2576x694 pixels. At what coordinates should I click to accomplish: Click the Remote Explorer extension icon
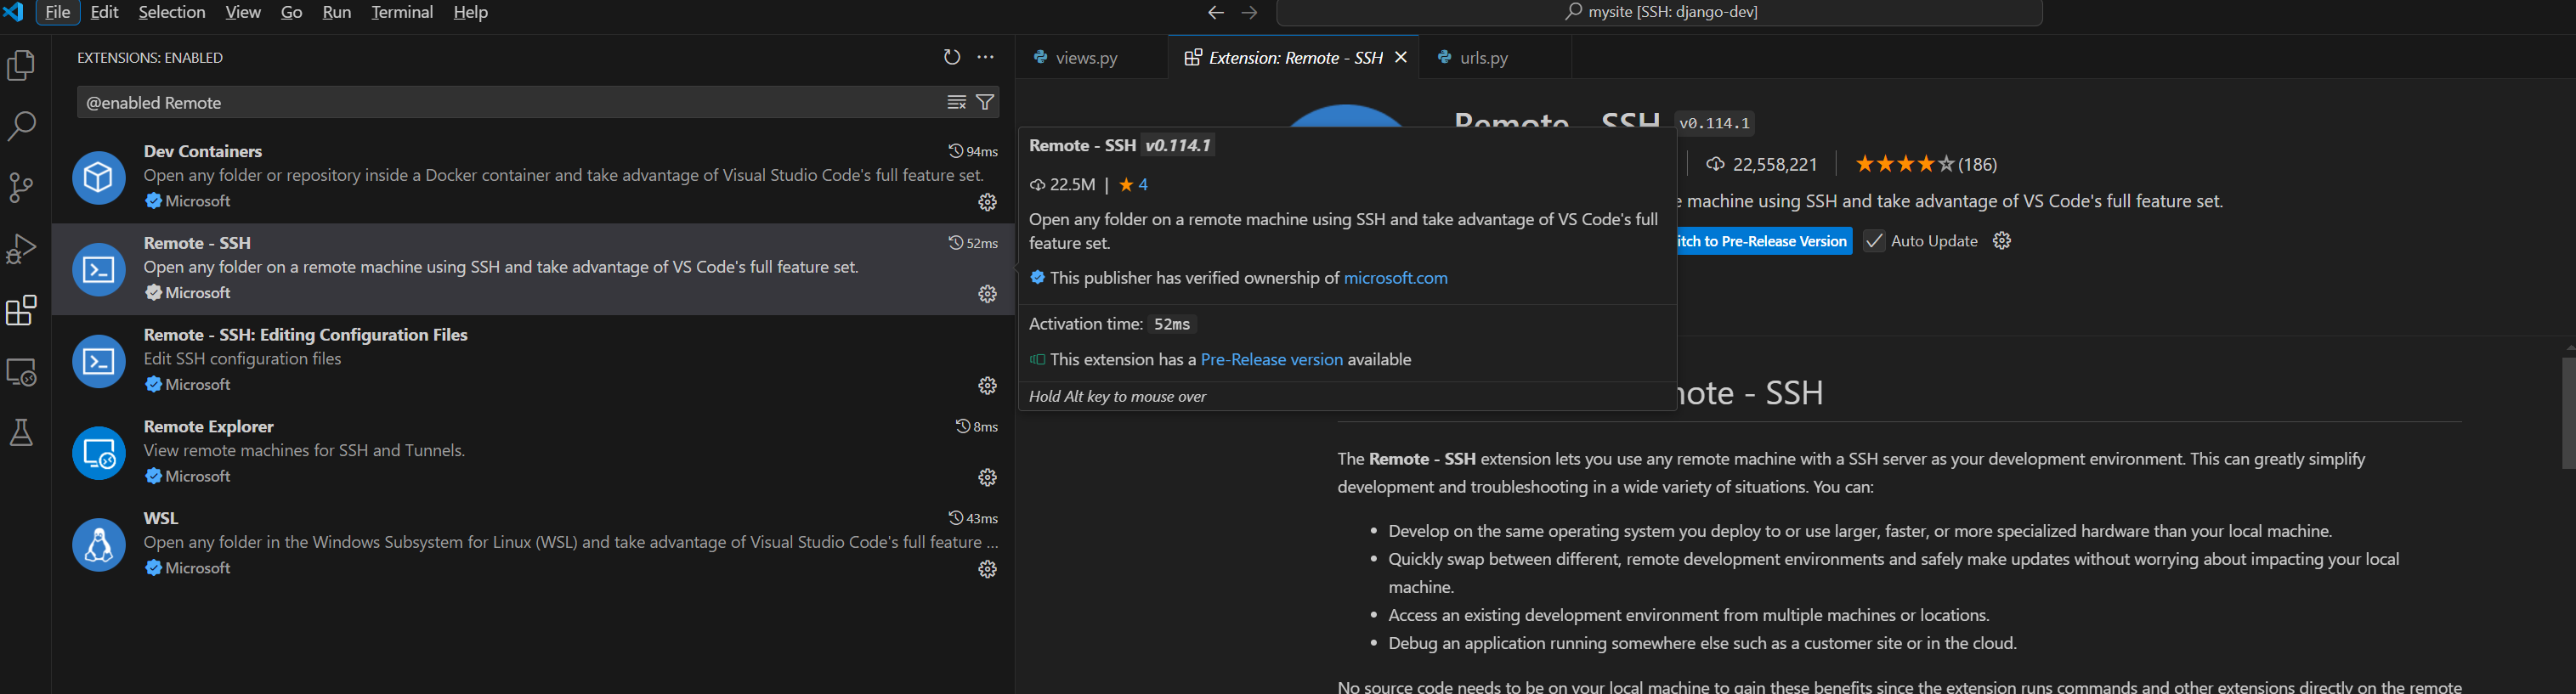(x=99, y=453)
